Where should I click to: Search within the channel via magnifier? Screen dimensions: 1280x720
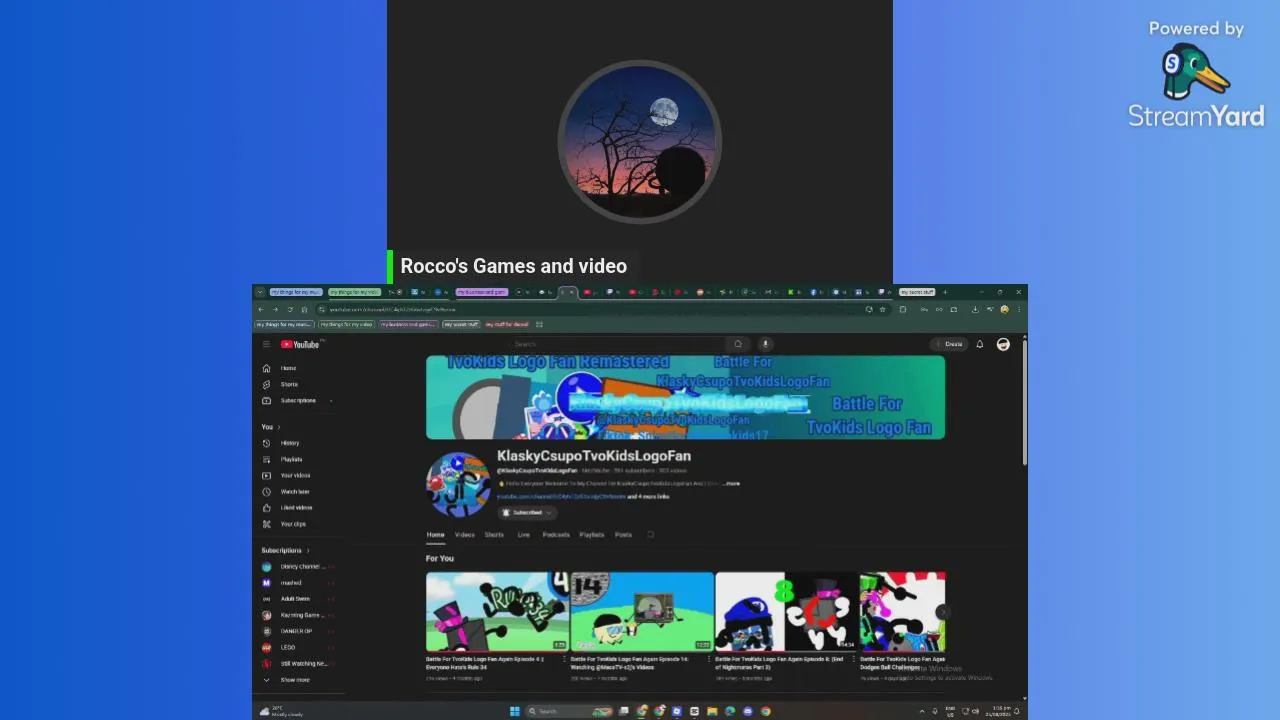(x=650, y=534)
